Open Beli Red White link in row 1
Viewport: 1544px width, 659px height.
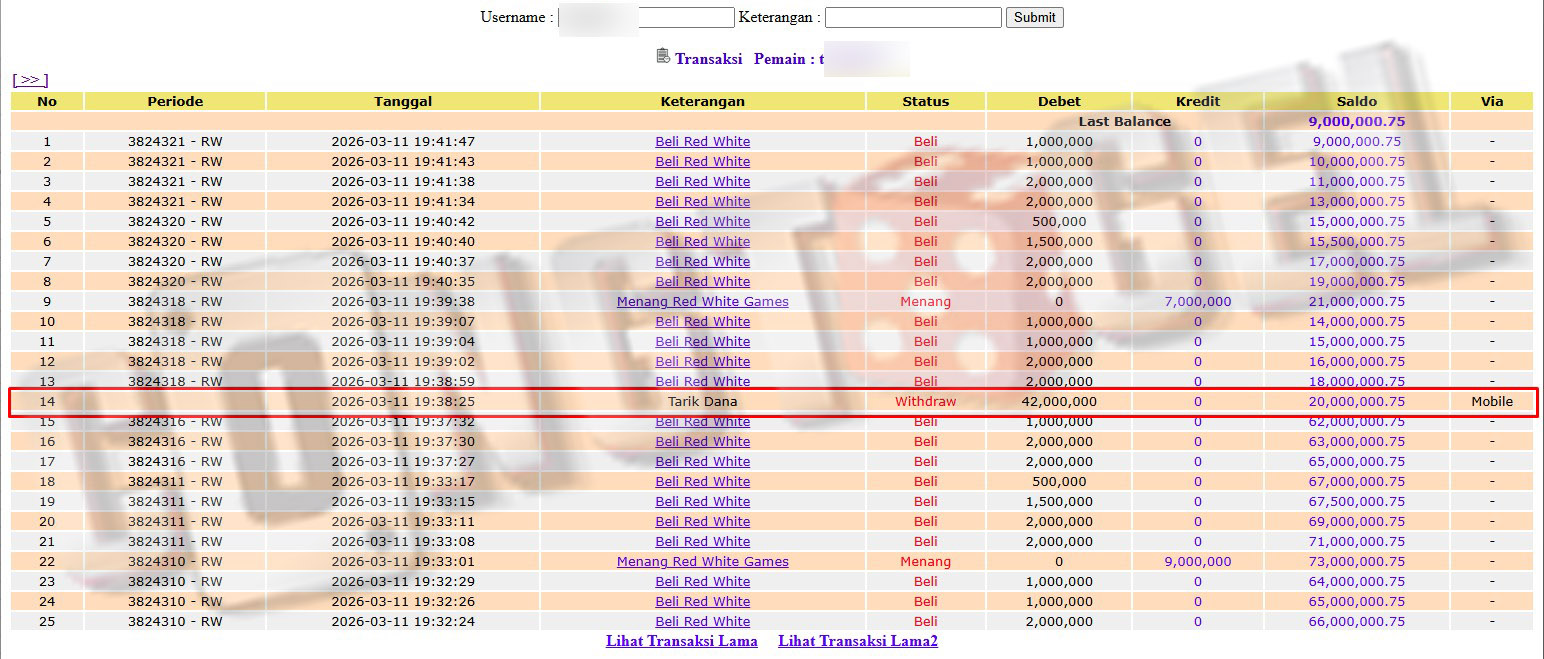pyautogui.click(x=702, y=141)
